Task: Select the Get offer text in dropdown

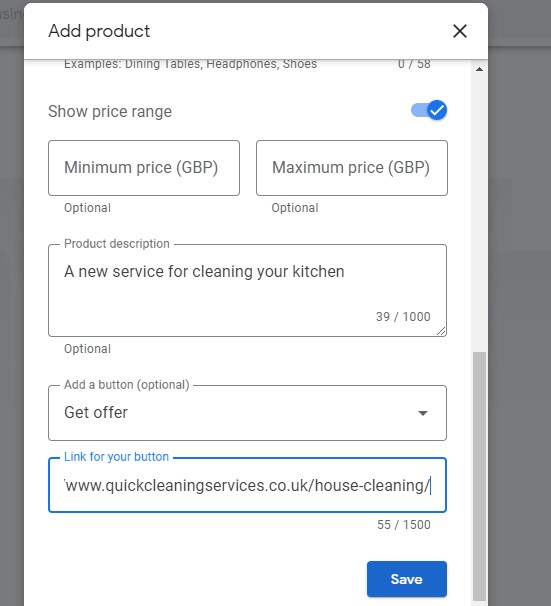Action: click(x=96, y=412)
